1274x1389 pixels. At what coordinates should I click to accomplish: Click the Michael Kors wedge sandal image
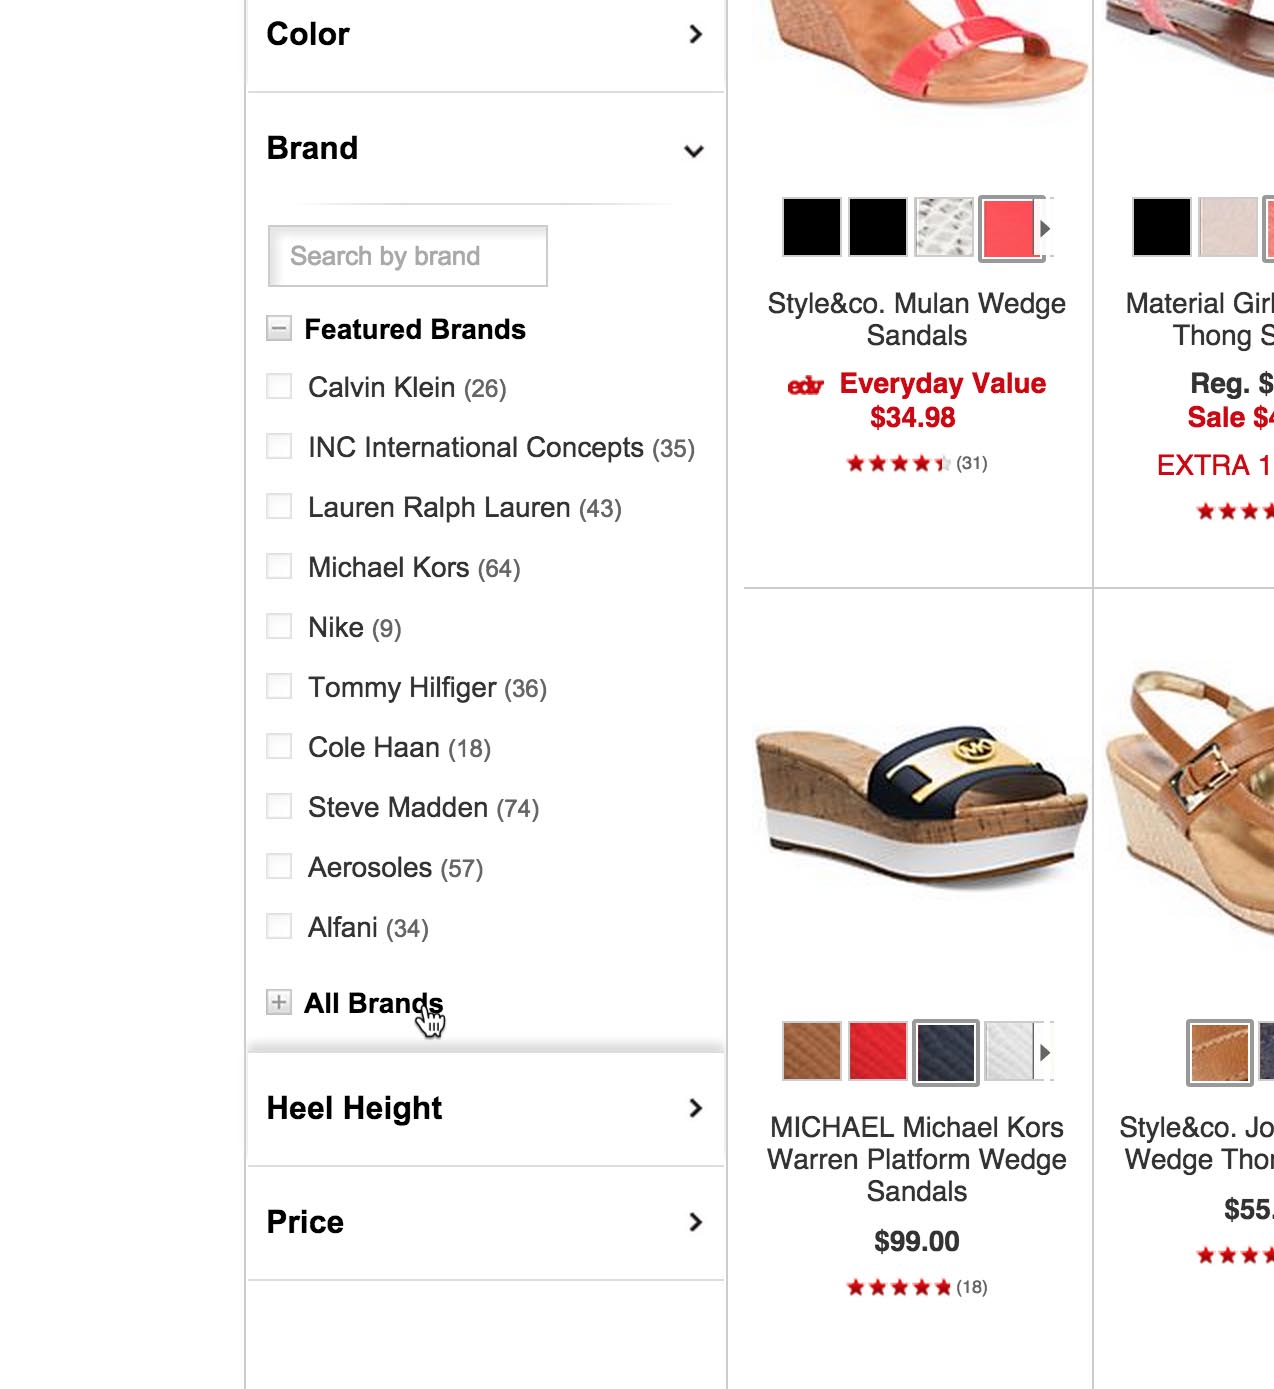(x=920, y=805)
